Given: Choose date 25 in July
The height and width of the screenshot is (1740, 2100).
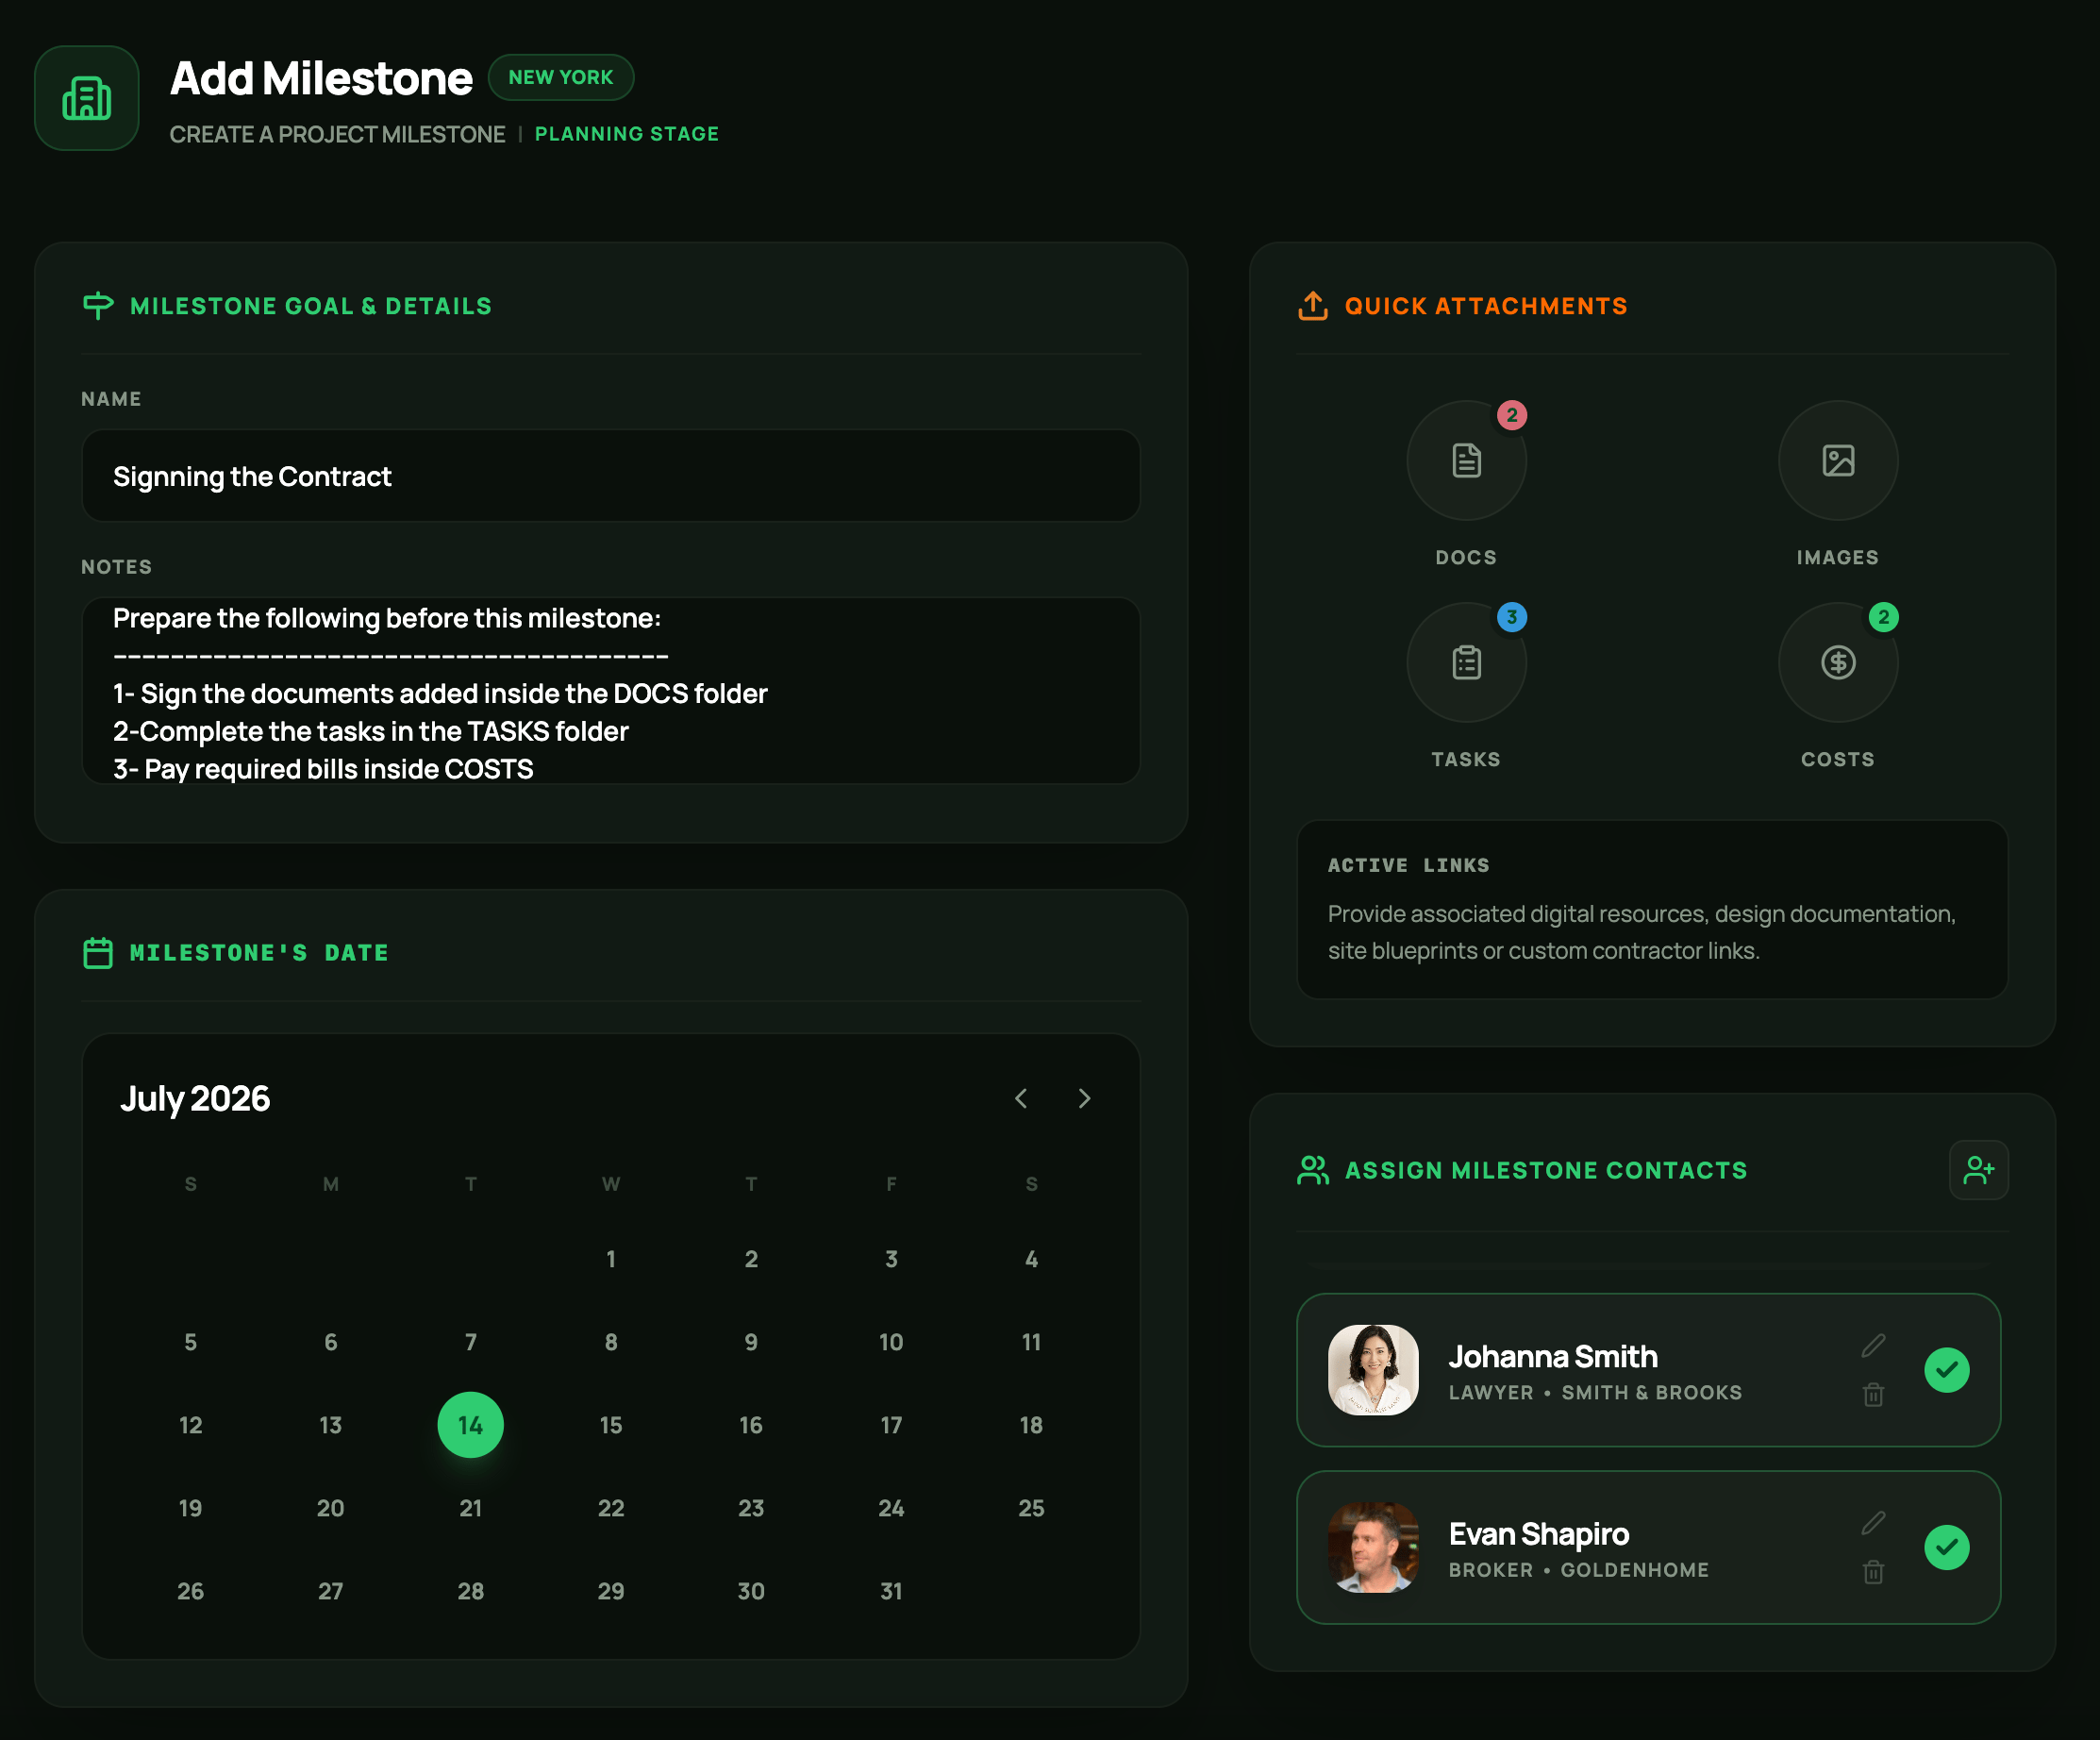Looking at the screenshot, I should pyautogui.click(x=1031, y=1508).
